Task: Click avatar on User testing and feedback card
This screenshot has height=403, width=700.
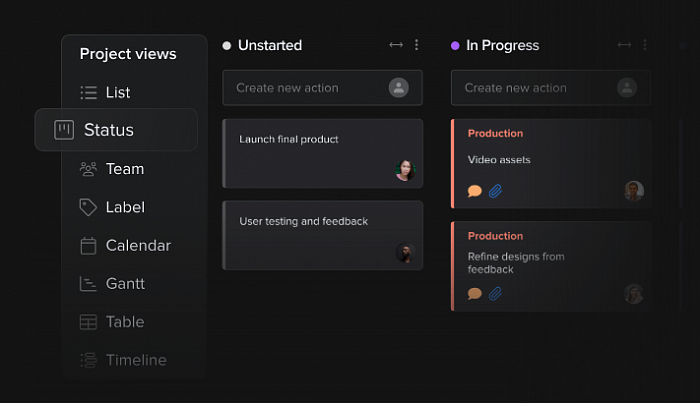Action: pos(404,253)
